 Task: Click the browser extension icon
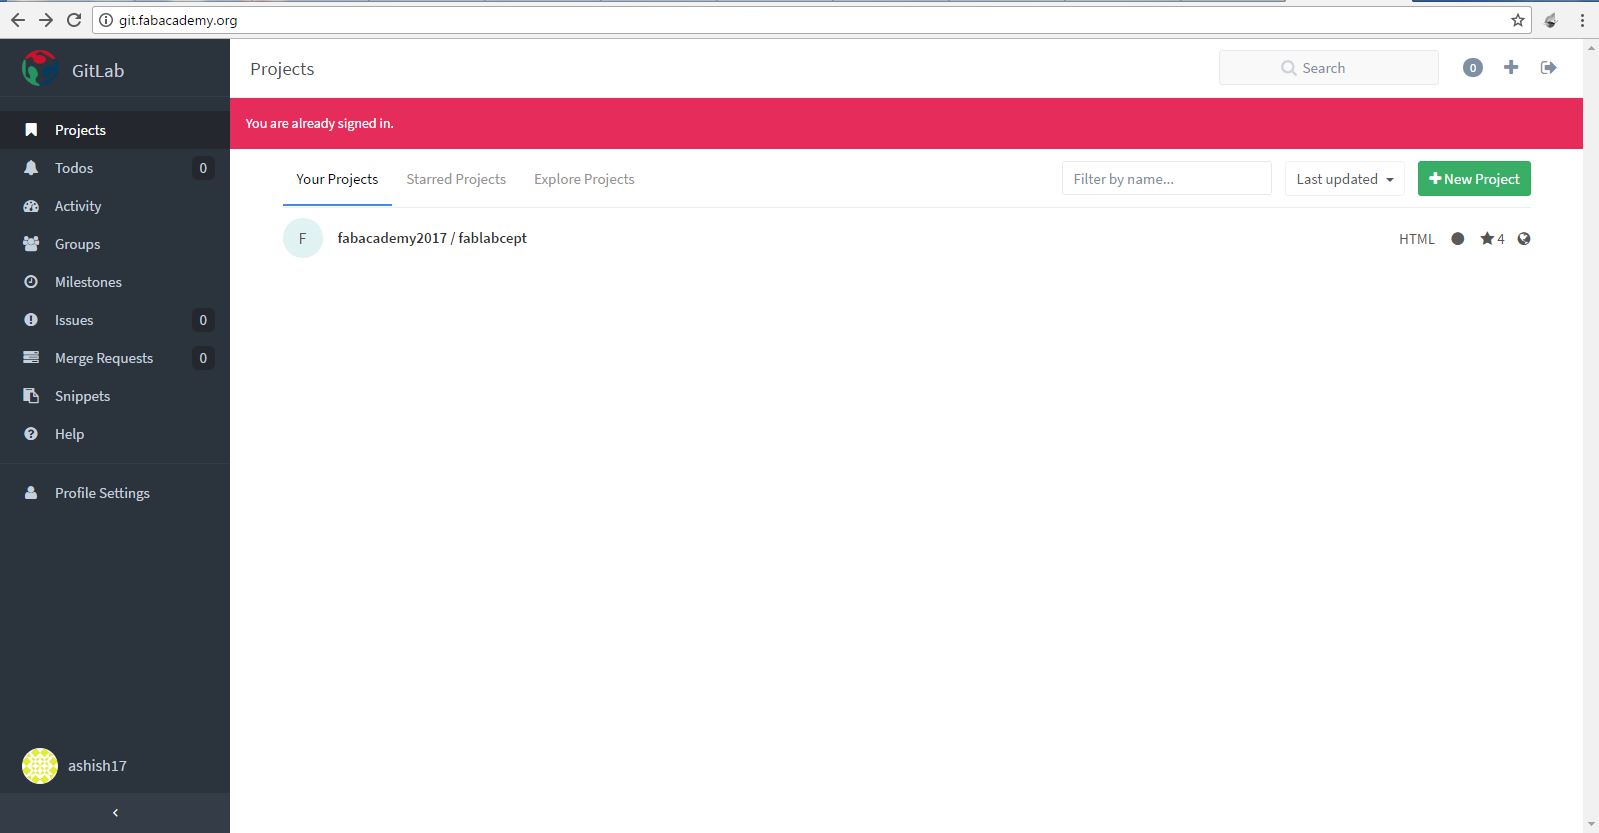pyautogui.click(x=1551, y=20)
